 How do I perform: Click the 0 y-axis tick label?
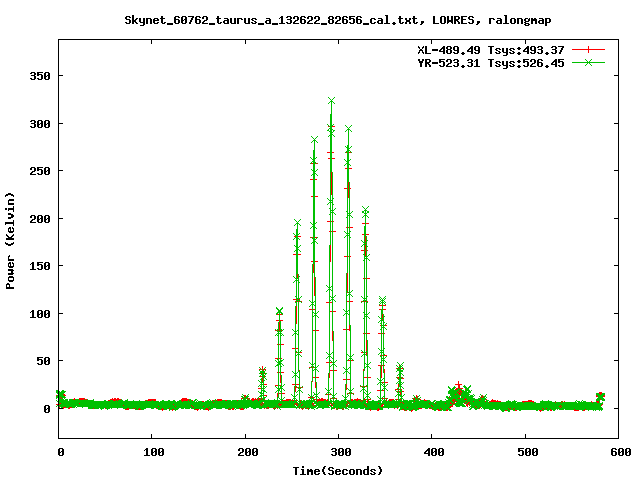click(47, 409)
